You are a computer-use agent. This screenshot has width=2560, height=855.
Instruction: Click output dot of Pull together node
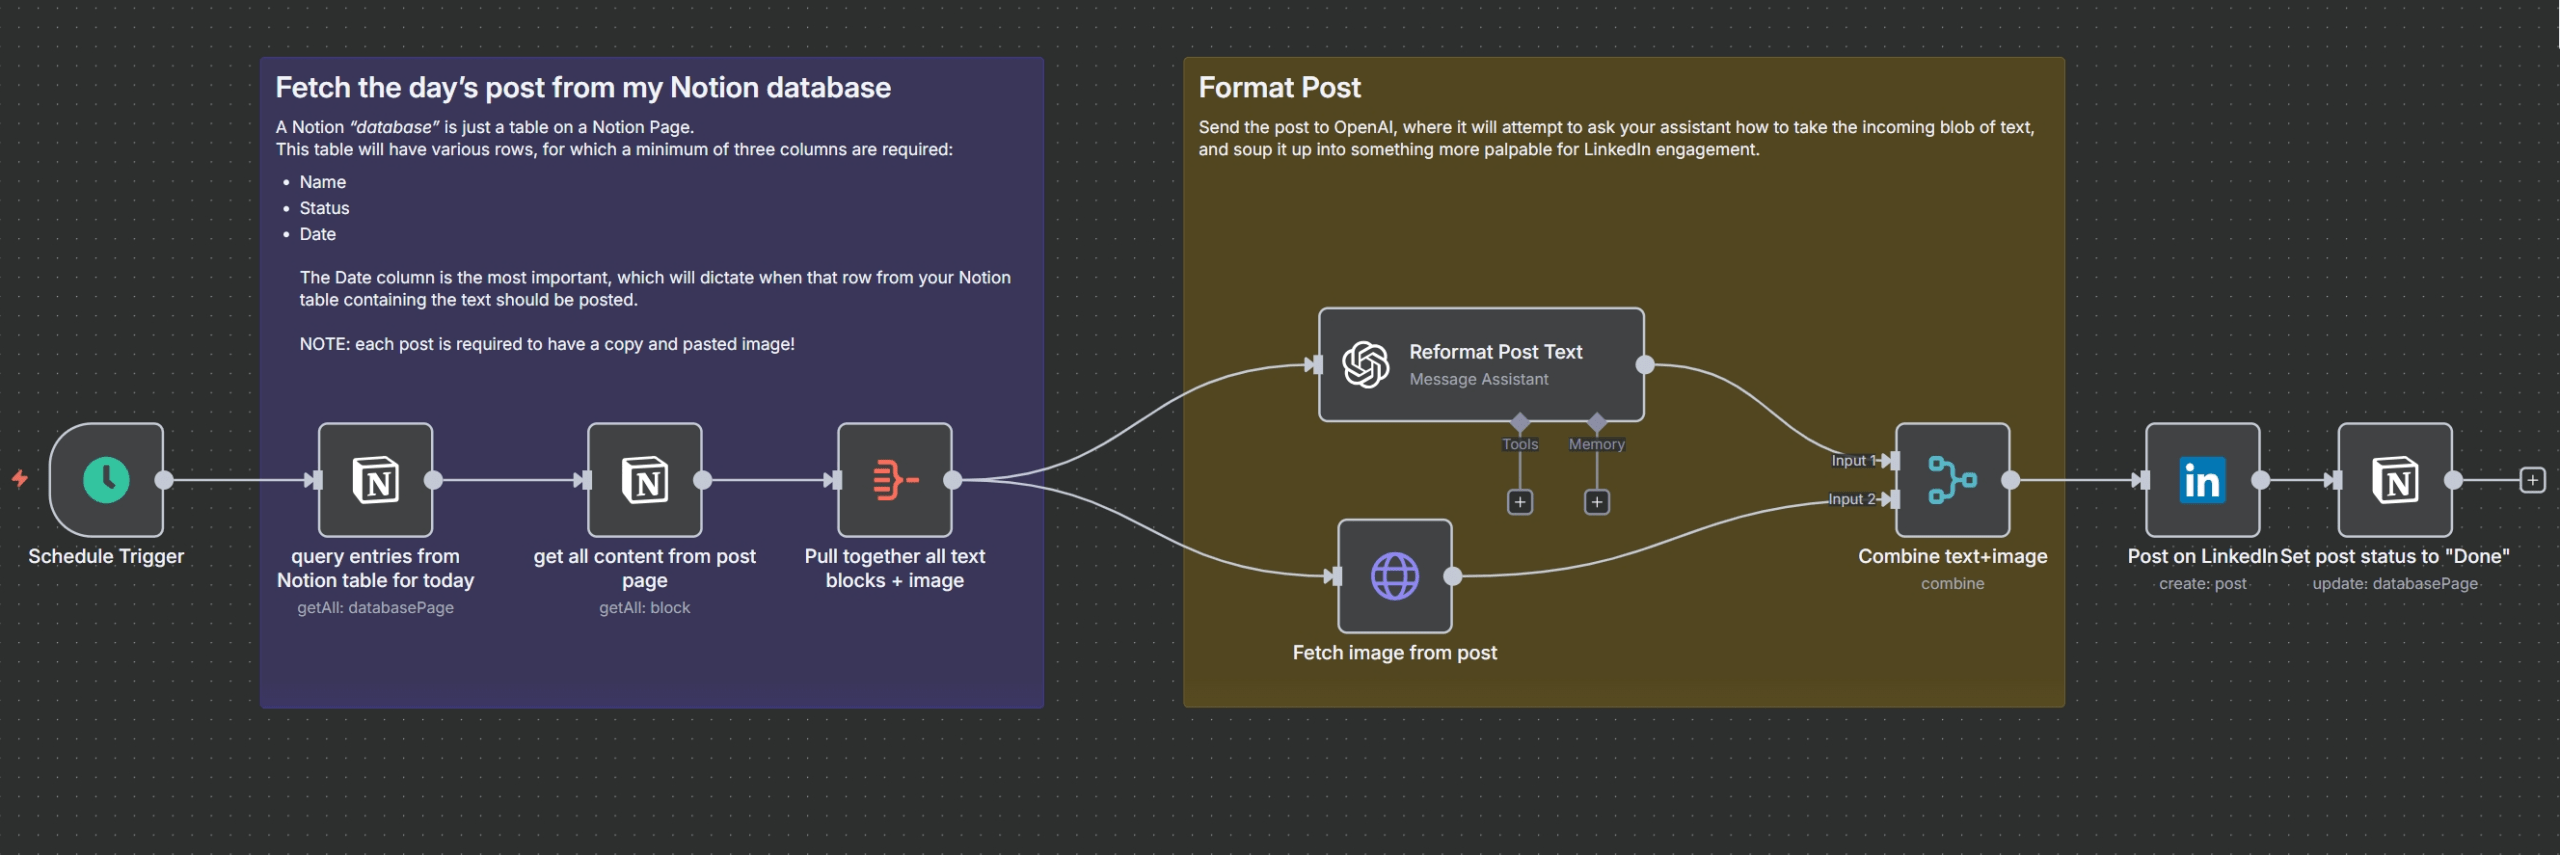[953, 480]
